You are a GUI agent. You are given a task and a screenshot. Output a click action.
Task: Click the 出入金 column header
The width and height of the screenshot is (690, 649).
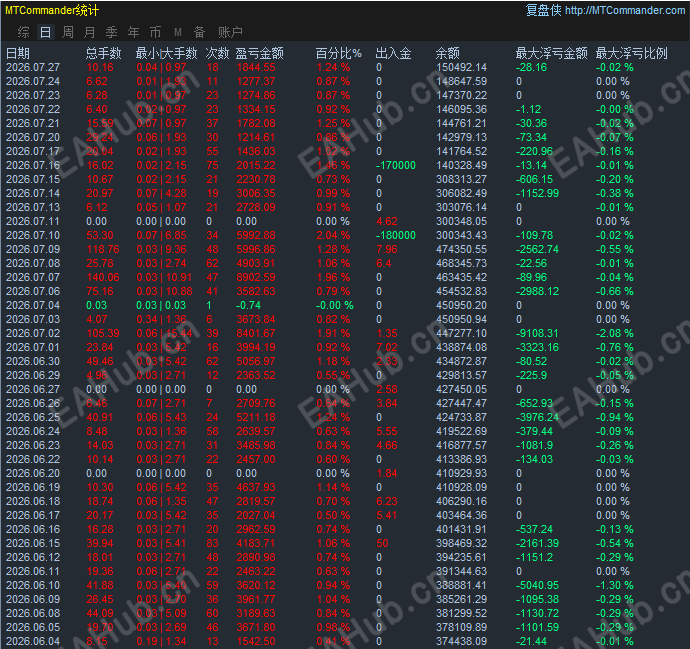393,53
